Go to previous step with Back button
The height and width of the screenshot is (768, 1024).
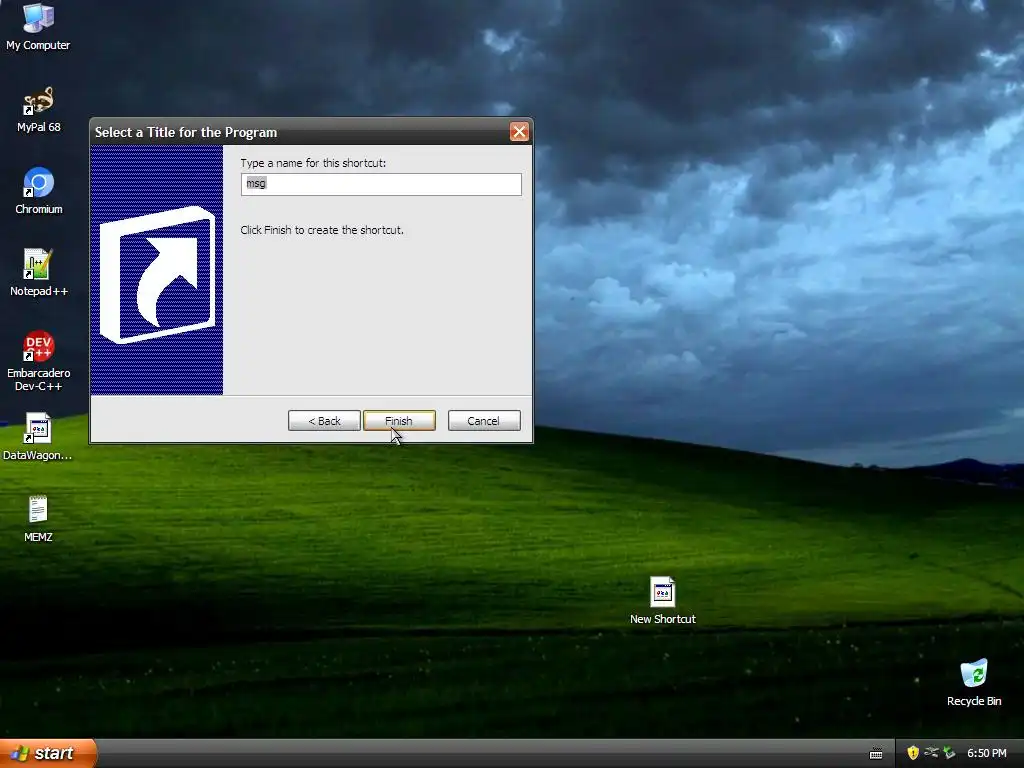324,421
